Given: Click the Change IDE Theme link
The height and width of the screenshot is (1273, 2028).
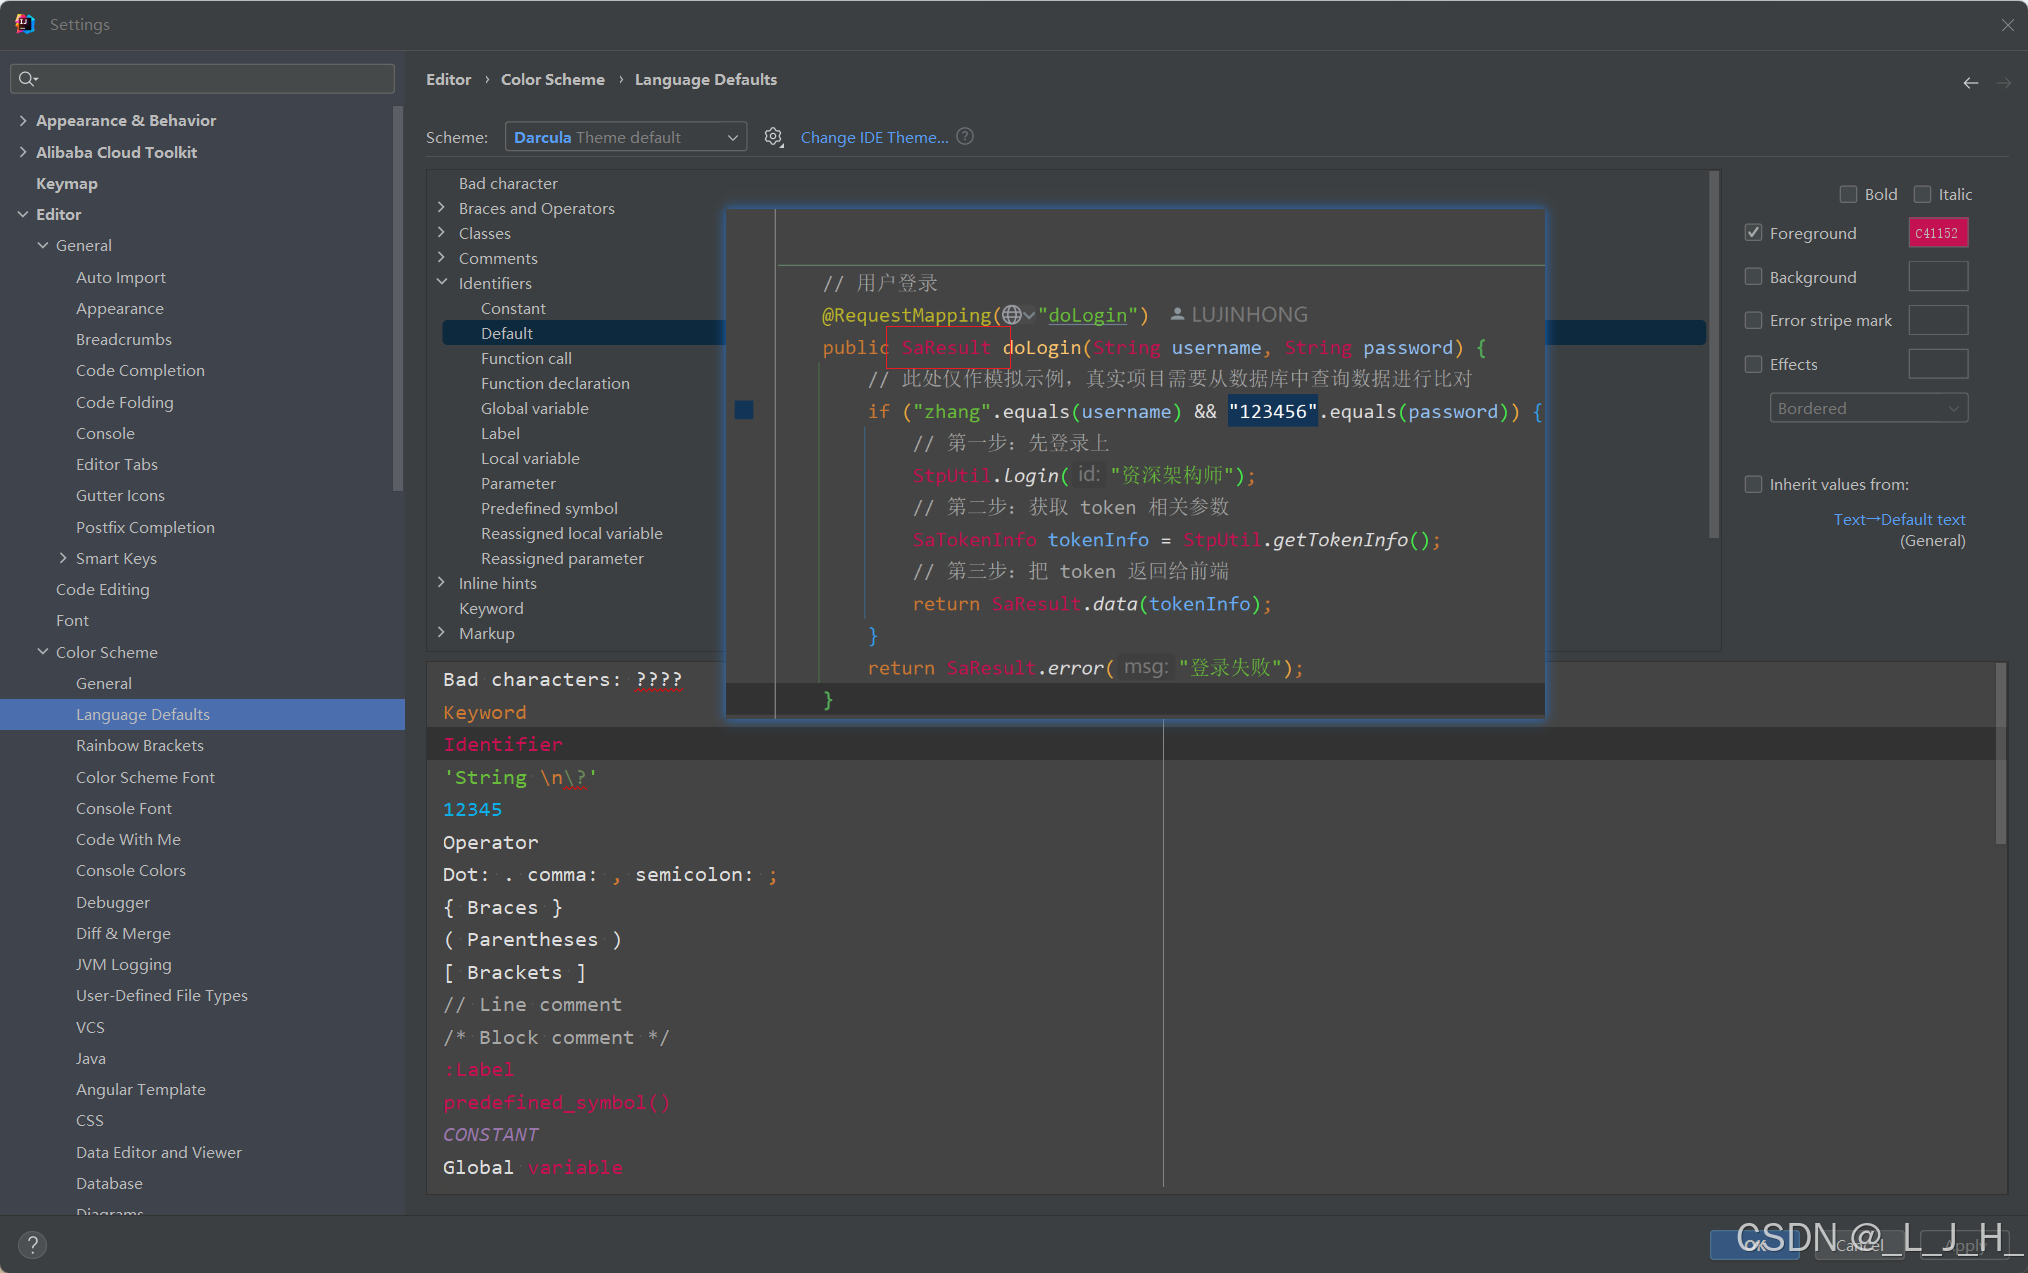Looking at the screenshot, I should (874, 137).
